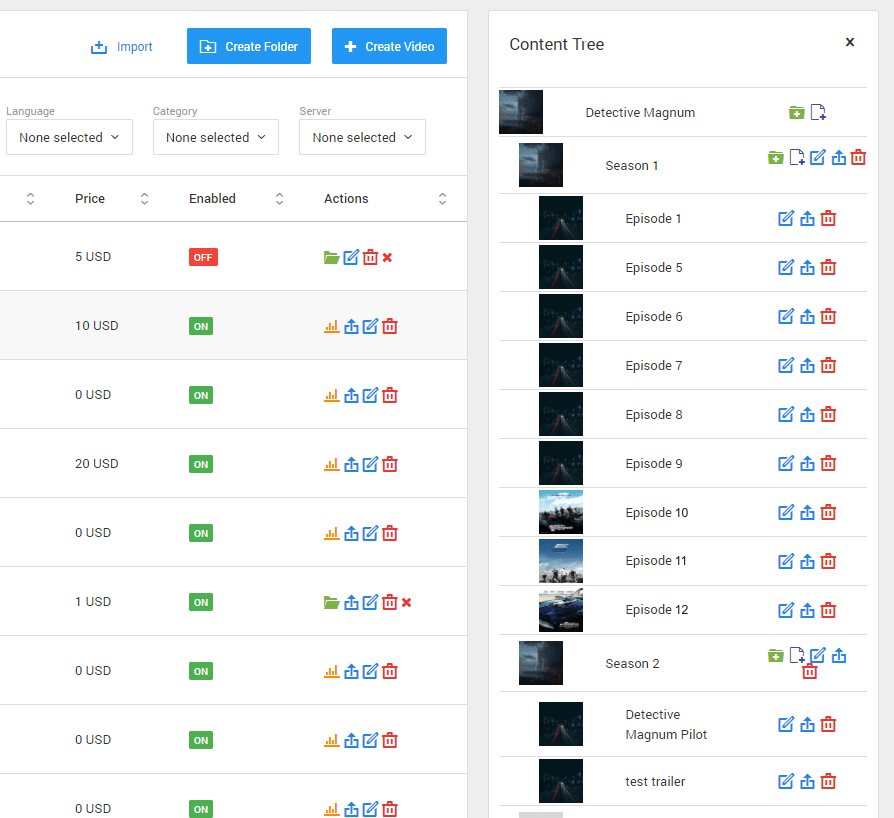
Task: Open statistics chart icon in 10 USD row
Action: pos(332,326)
